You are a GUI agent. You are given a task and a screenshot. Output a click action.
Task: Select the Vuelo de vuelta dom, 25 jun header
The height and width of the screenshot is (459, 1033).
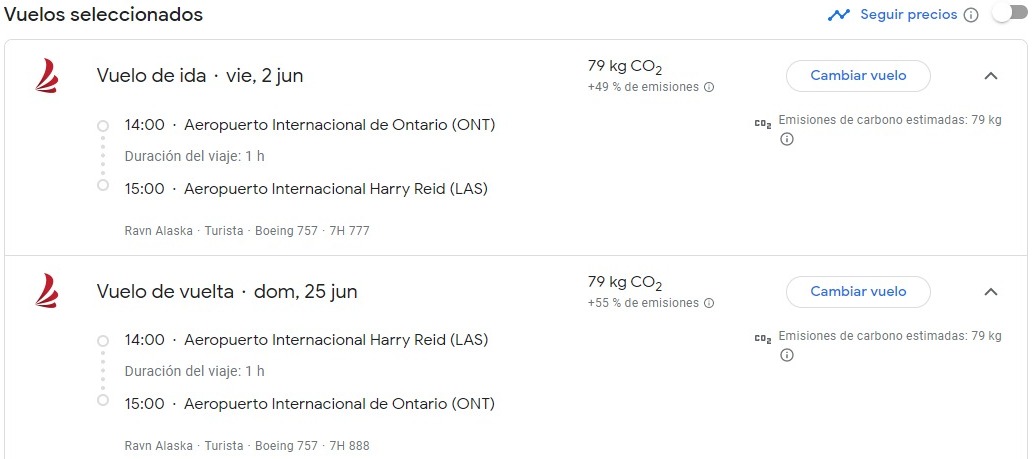pyautogui.click(x=227, y=292)
